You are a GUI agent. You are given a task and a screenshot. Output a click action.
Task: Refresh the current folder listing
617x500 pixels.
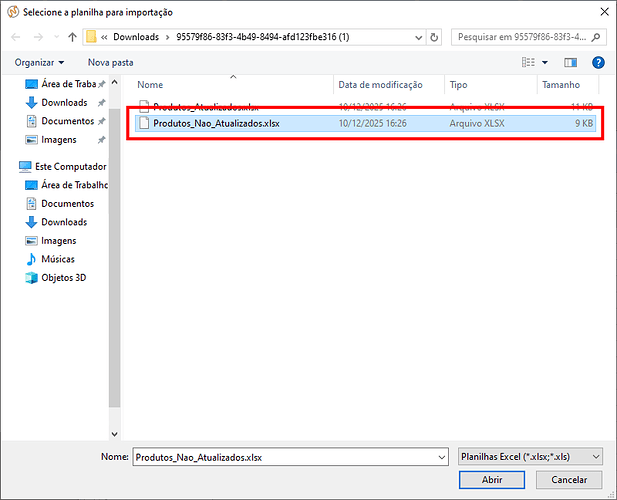tap(434, 37)
